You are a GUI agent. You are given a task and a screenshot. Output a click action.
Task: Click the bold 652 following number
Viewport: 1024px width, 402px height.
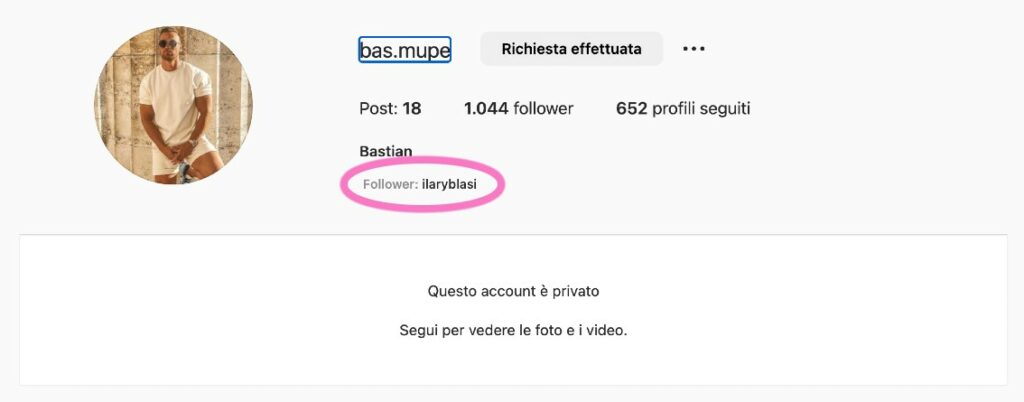pyautogui.click(x=632, y=108)
